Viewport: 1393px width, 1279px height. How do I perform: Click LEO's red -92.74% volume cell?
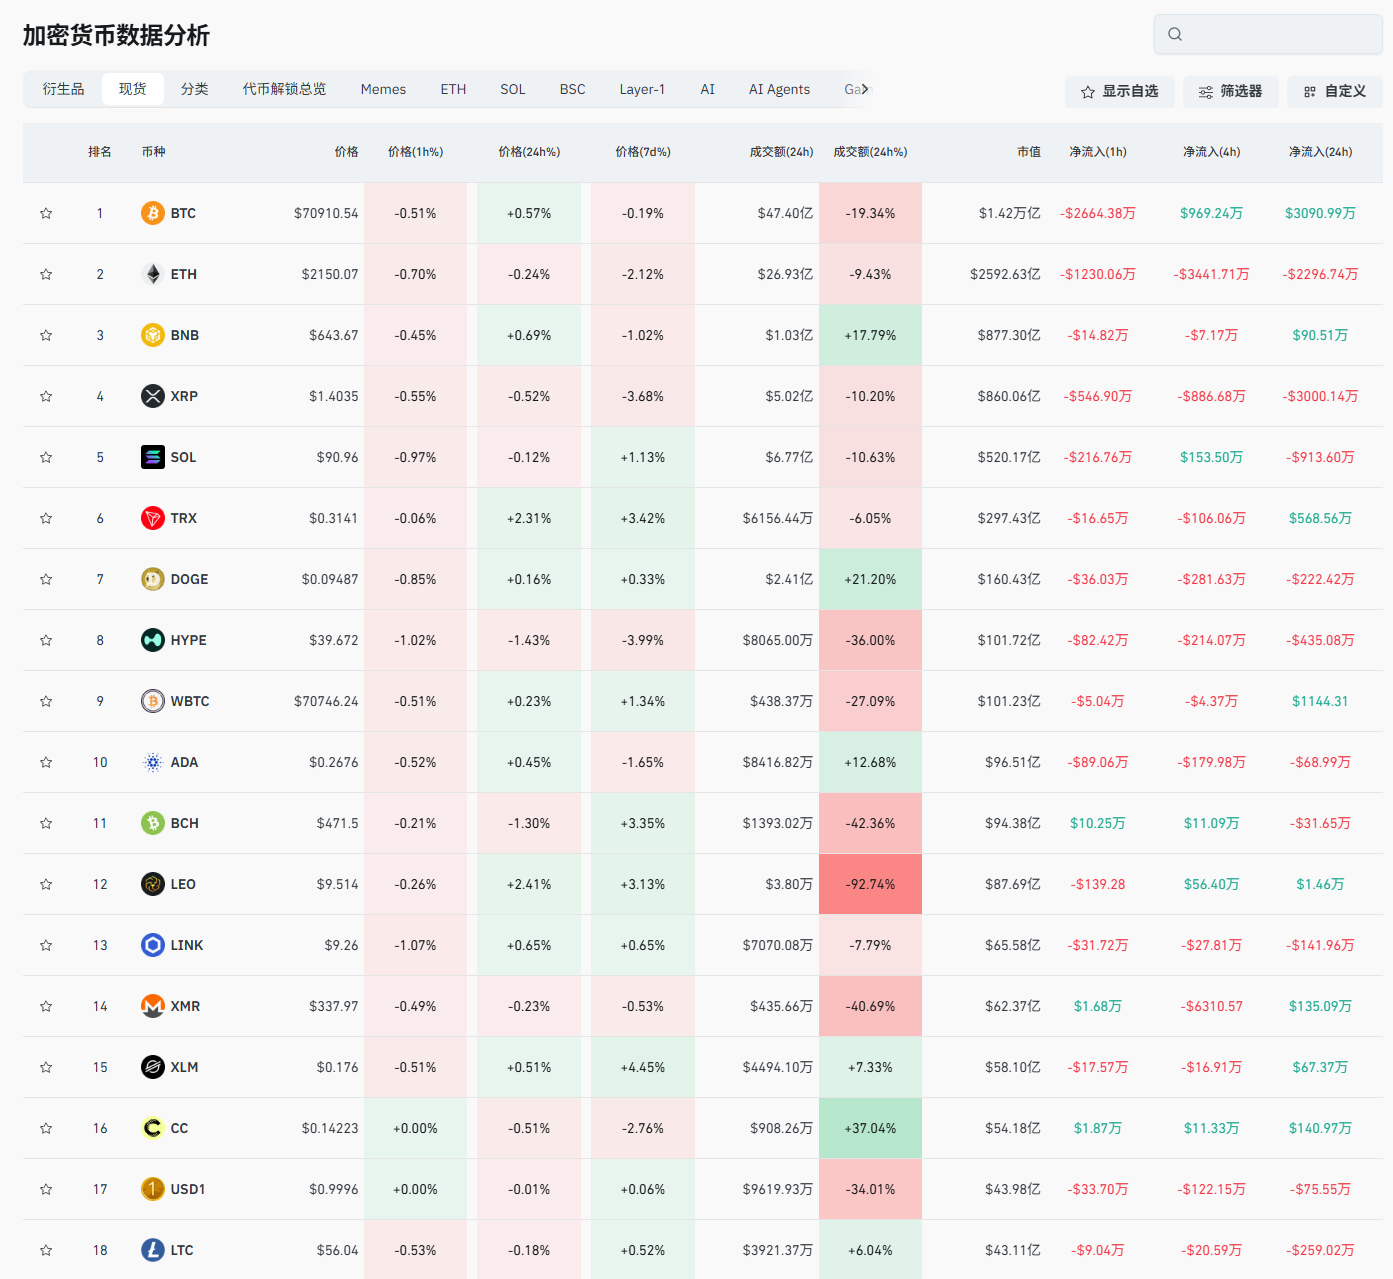pyautogui.click(x=870, y=884)
